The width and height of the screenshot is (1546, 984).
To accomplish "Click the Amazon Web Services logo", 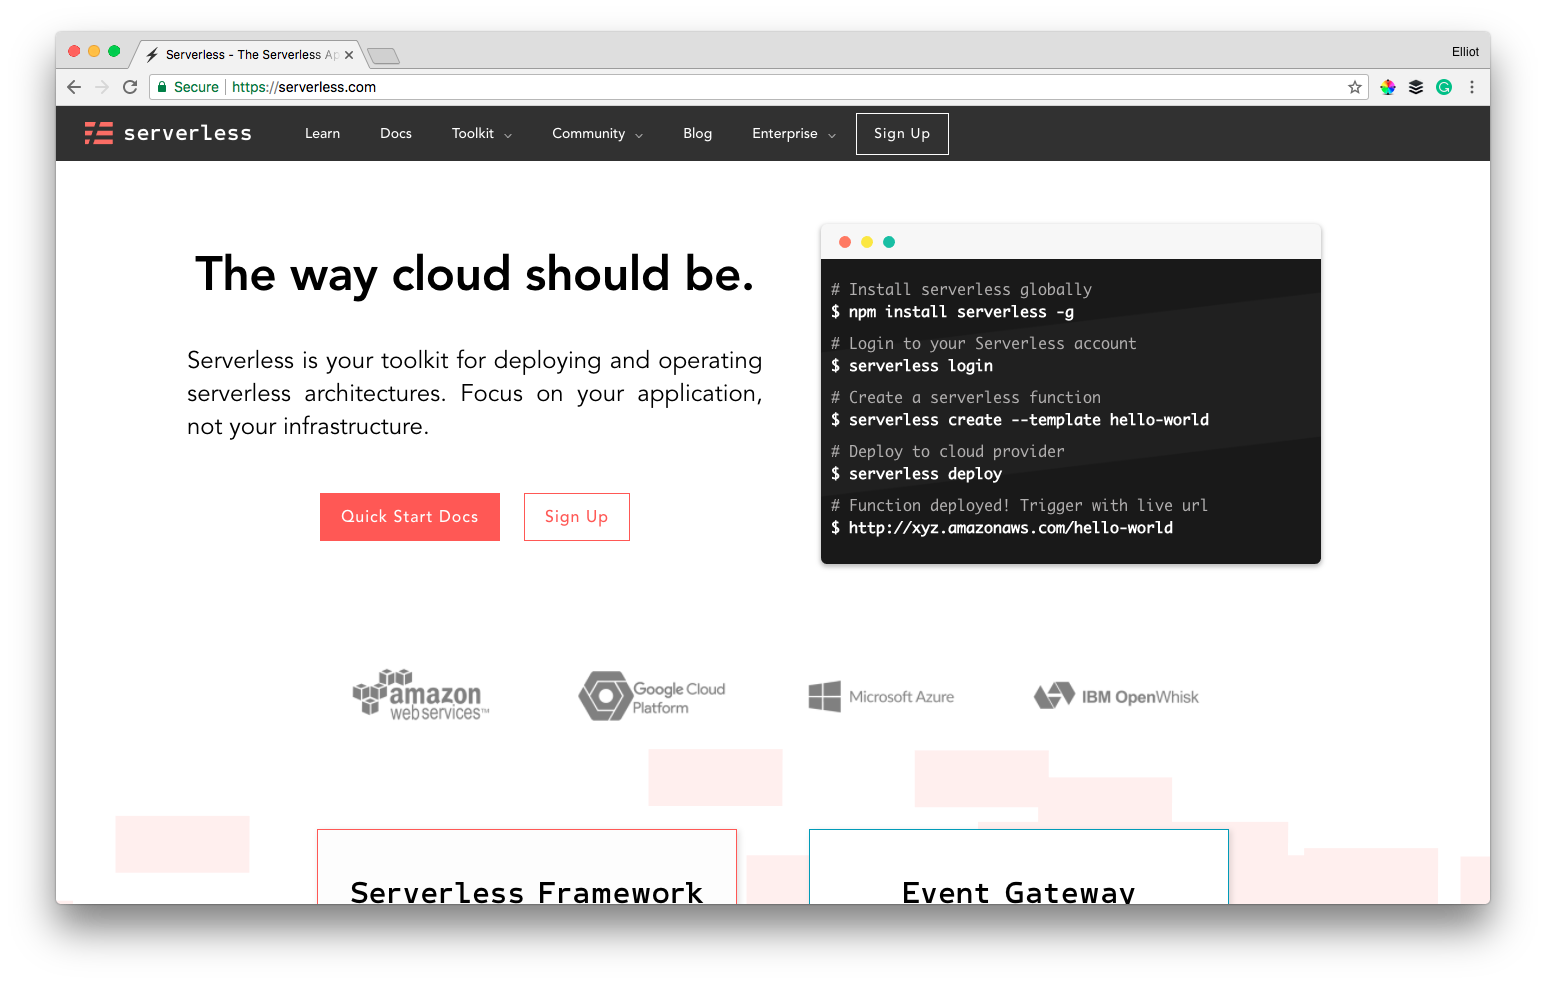I will 421,695.
